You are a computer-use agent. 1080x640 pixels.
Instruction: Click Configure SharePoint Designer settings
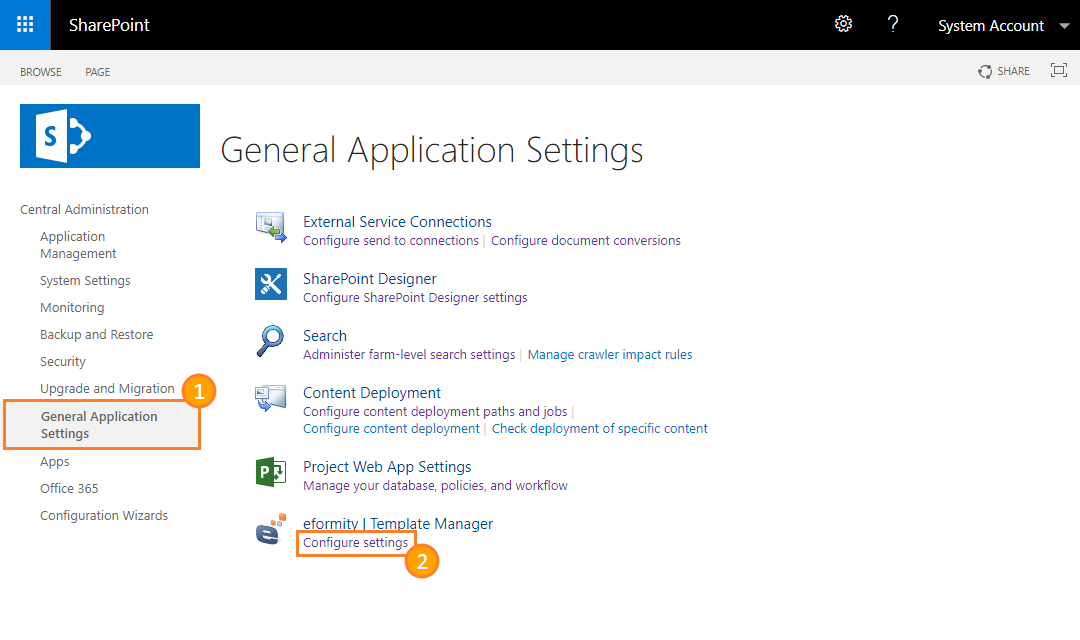(x=415, y=298)
